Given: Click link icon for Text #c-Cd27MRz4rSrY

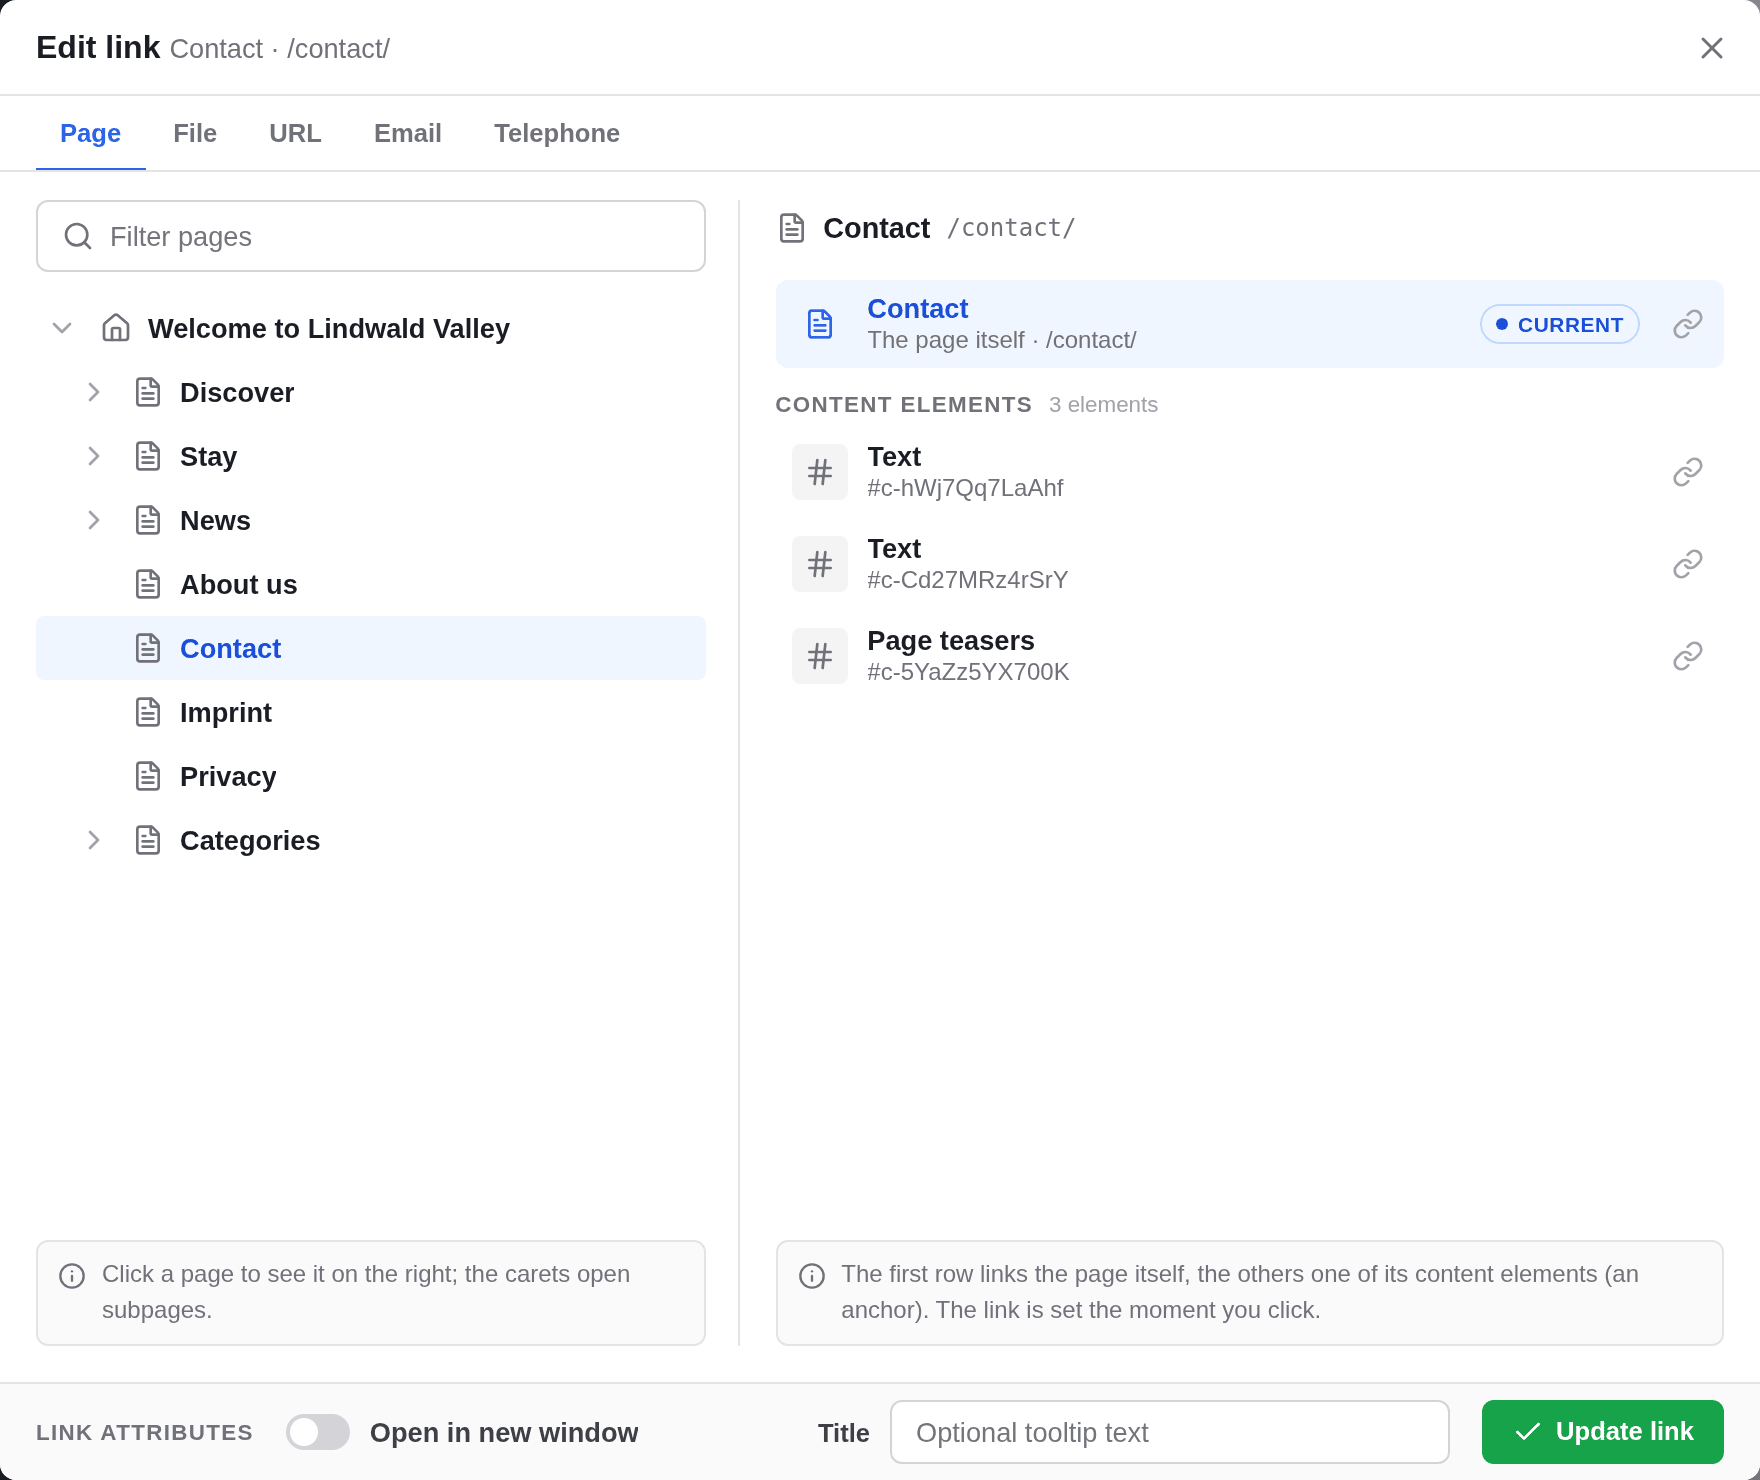Looking at the screenshot, I should click(1687, 564).
